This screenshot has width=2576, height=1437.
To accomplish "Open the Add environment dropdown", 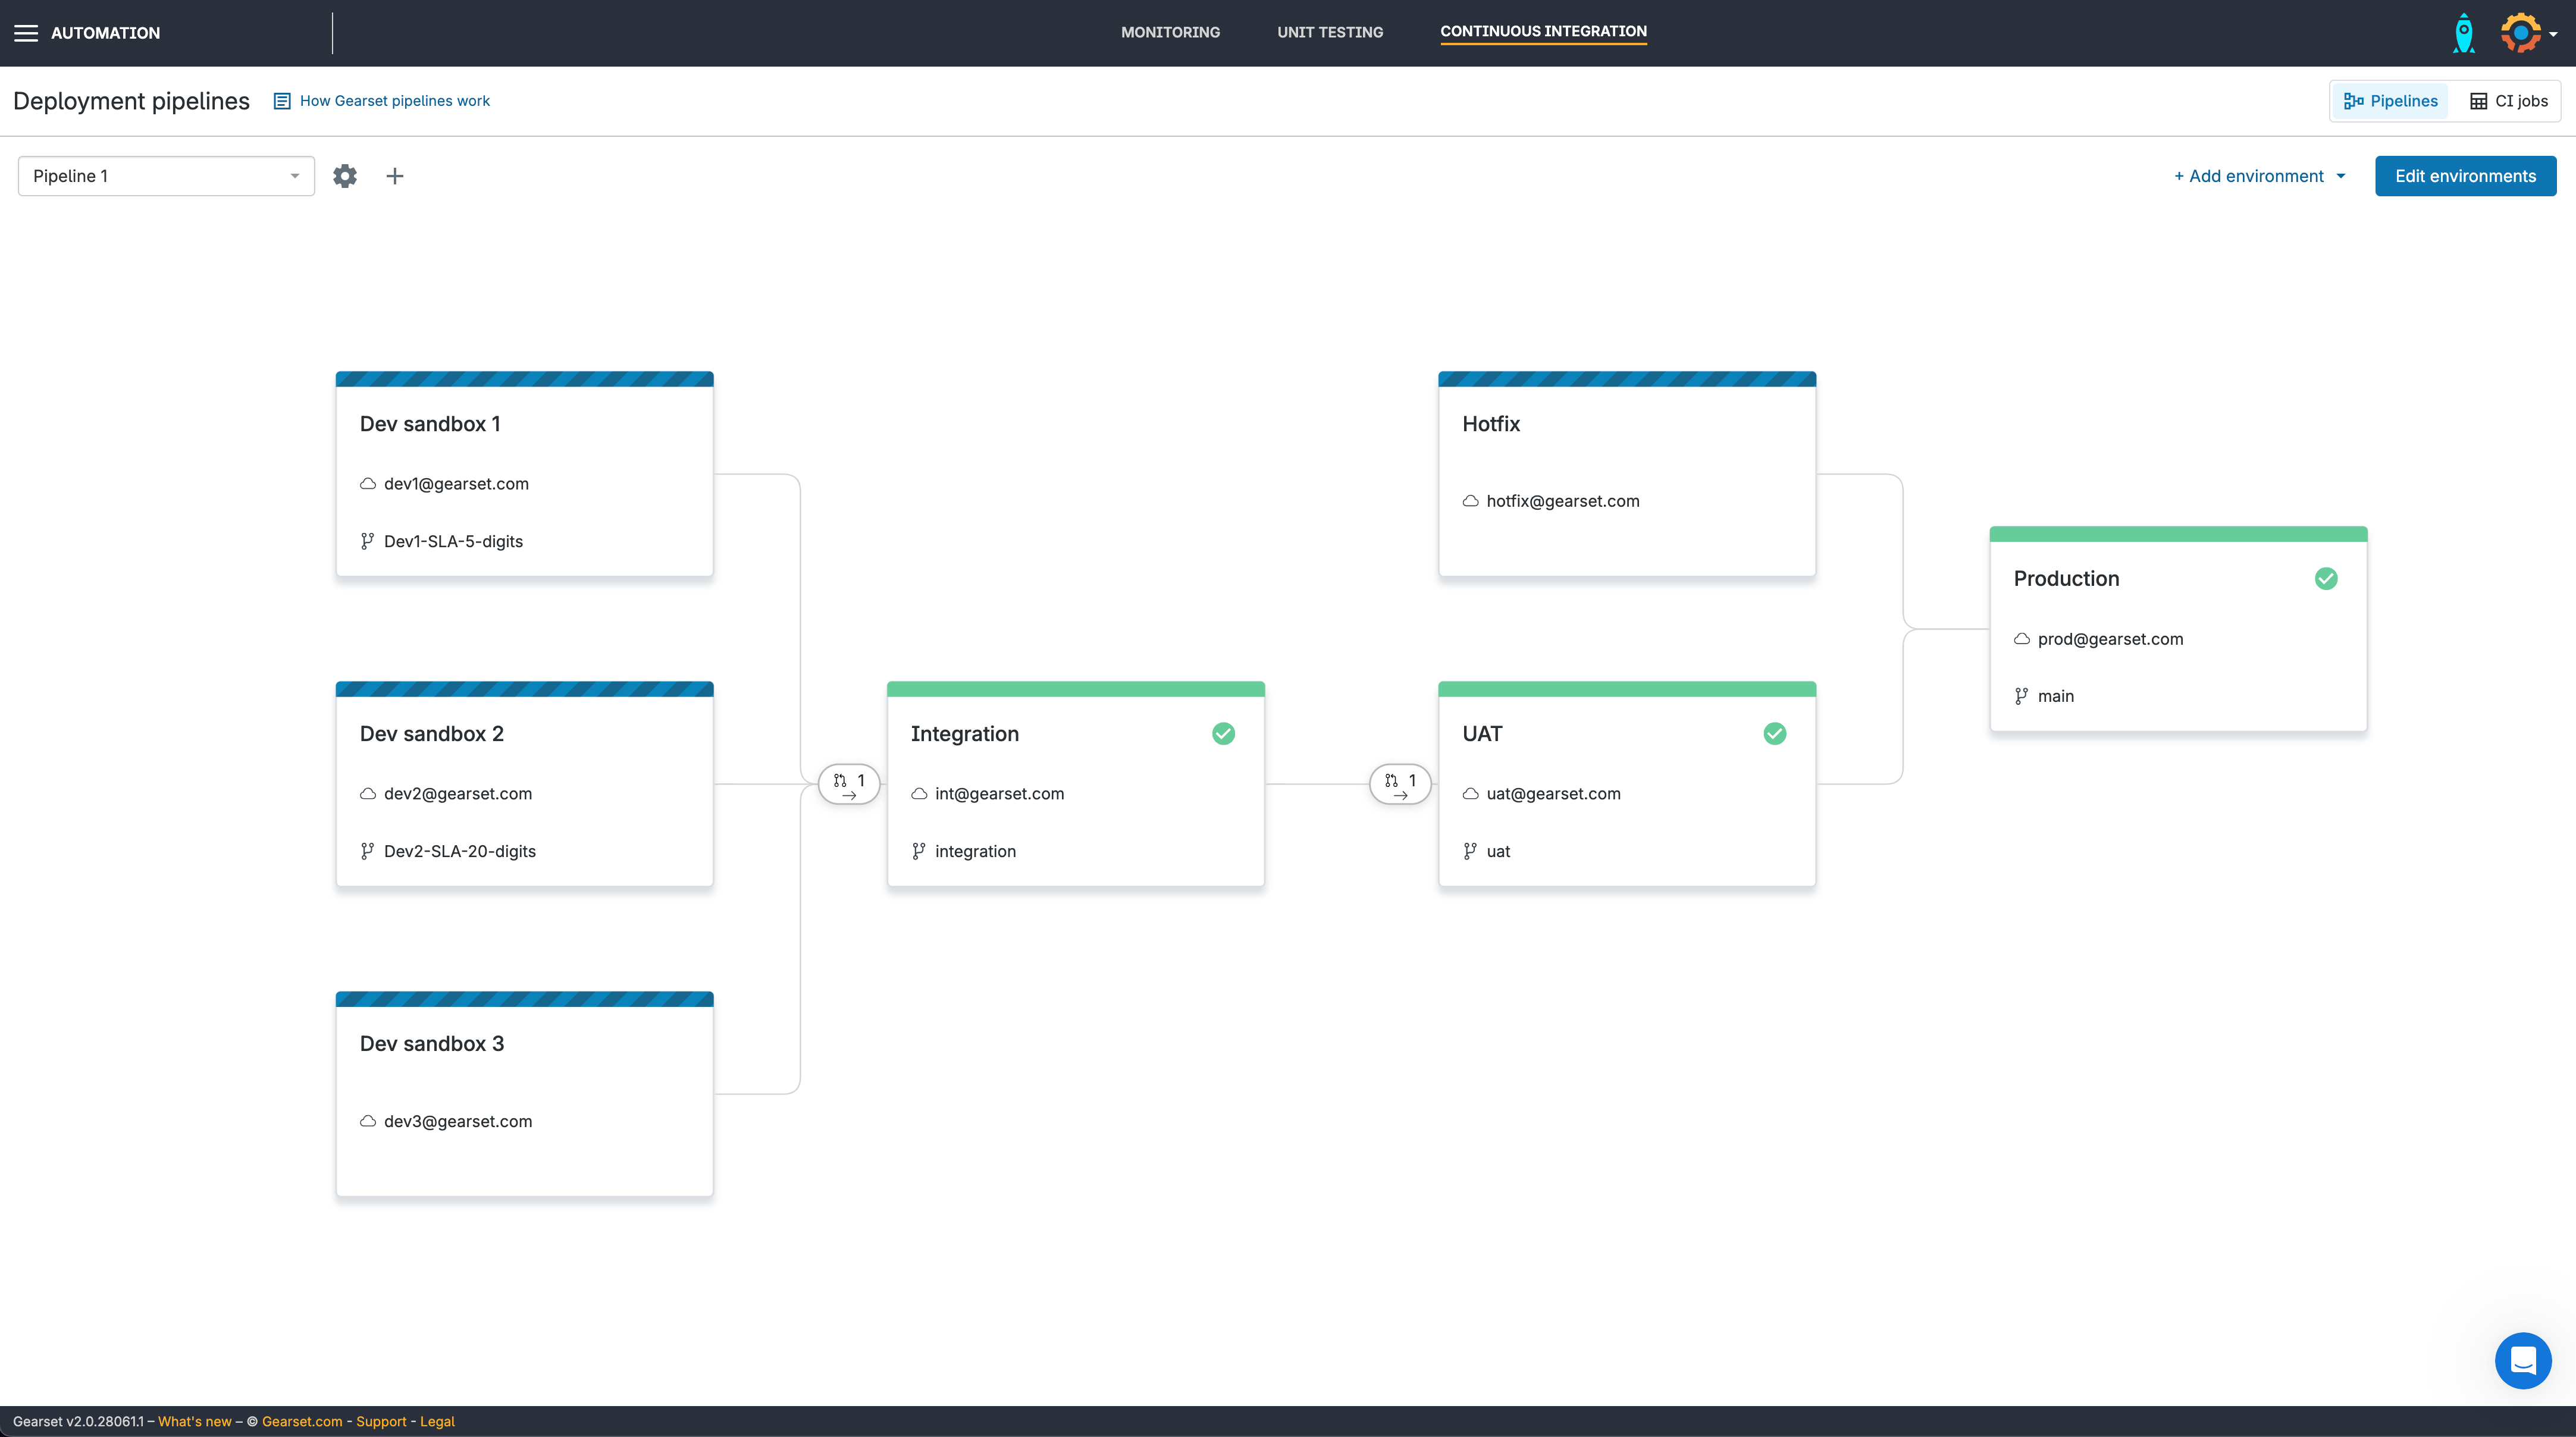I will 2260,176.
